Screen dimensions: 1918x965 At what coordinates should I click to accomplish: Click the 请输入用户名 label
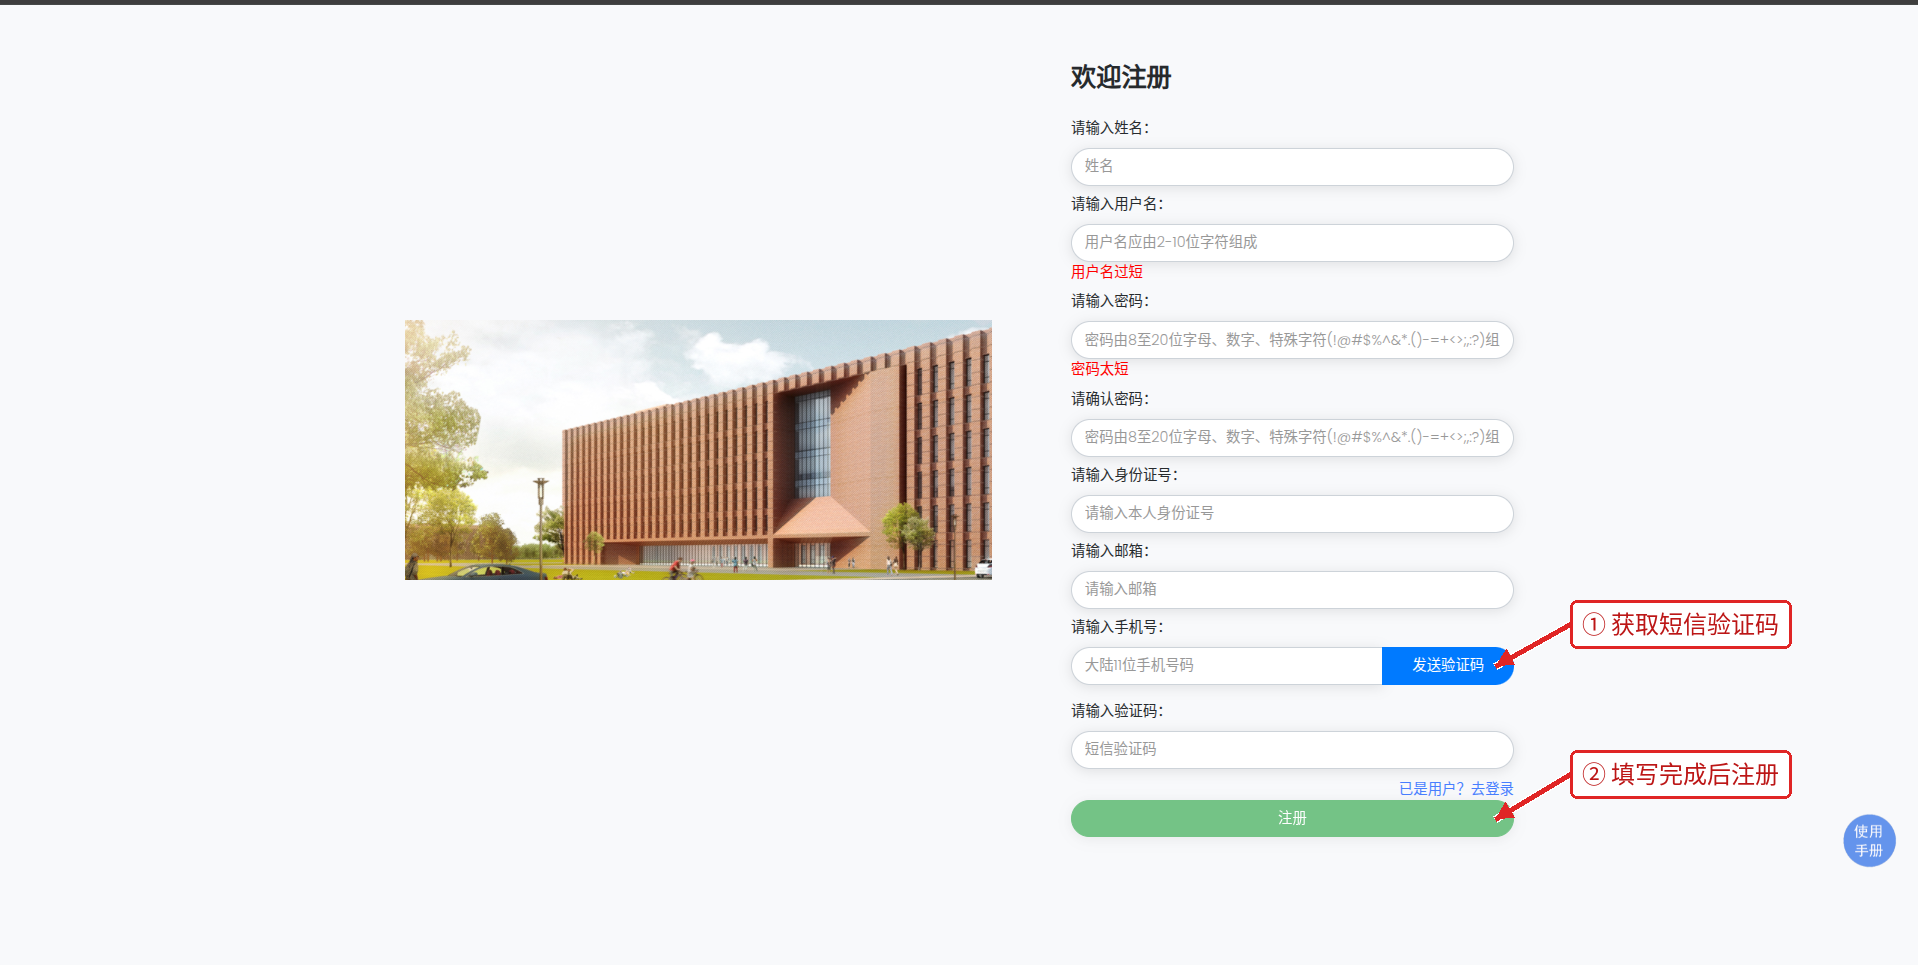(x=1117, y=204)
